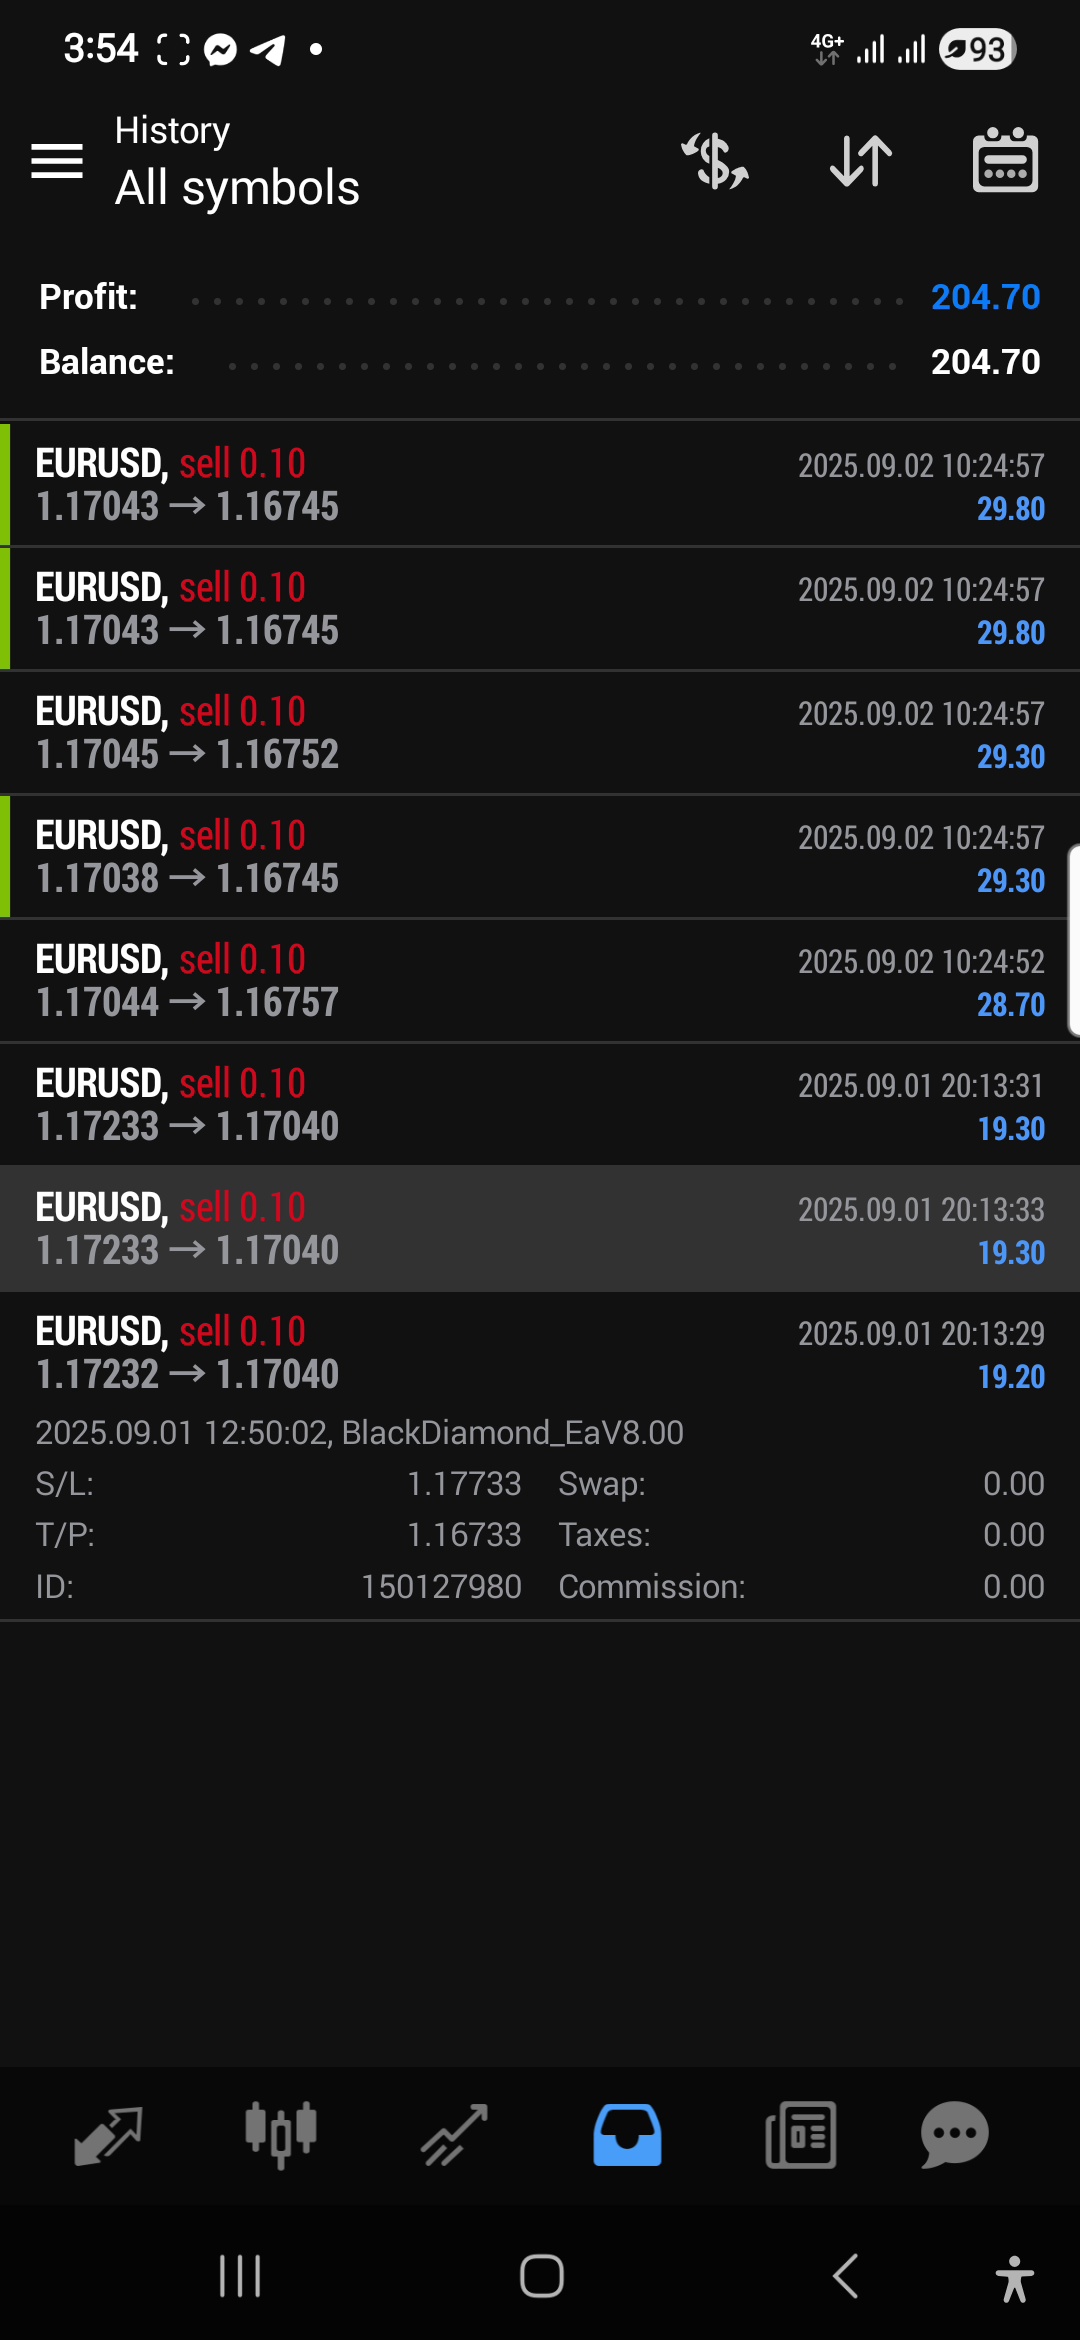Expand the 1.17045 to 1.16752 trade

coord(540,733)
